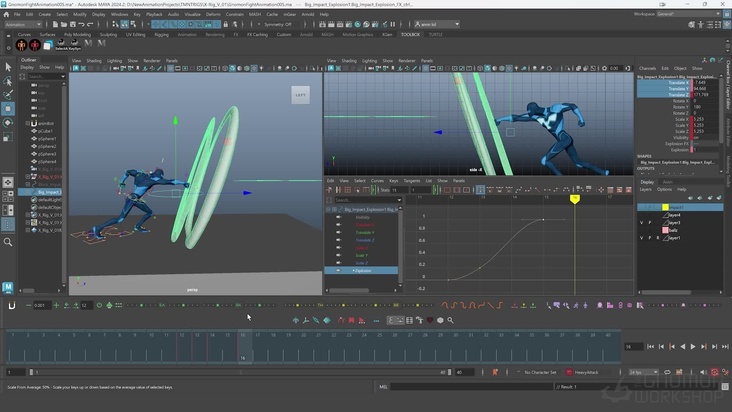Go to start of playback range

(650, 346)
